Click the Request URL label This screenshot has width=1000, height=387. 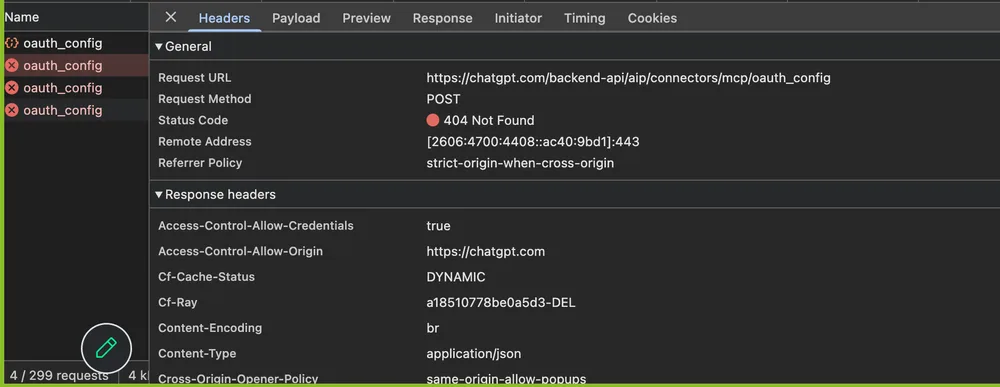195,78
